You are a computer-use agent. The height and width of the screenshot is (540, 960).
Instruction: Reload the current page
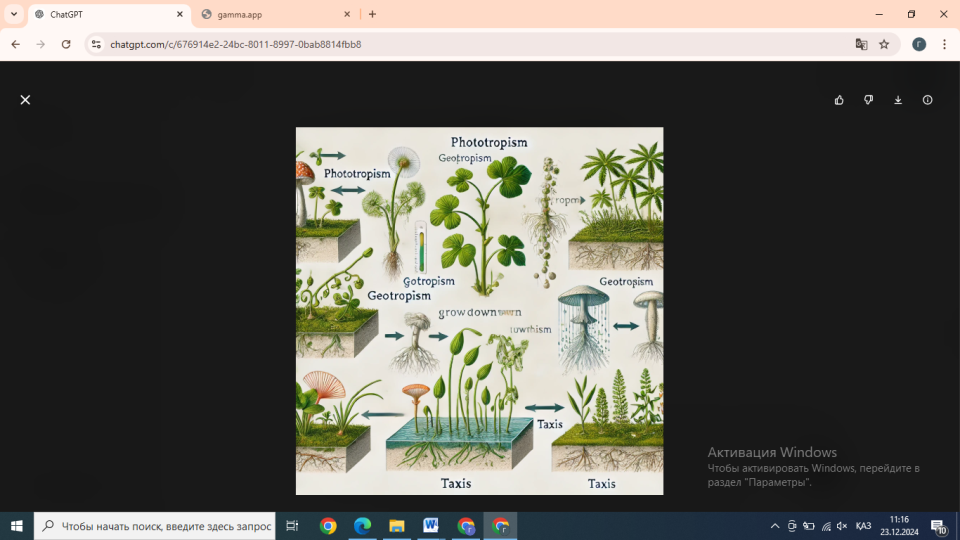coord(66,44)
